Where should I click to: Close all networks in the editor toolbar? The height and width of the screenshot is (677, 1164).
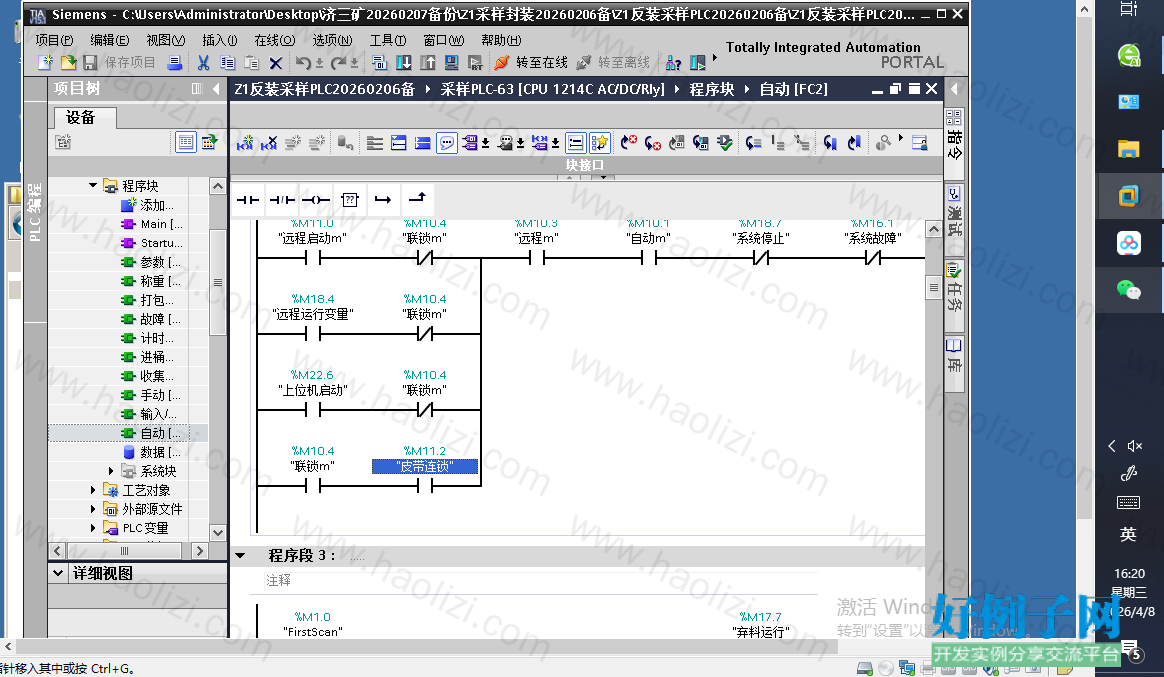coord(422,143)
